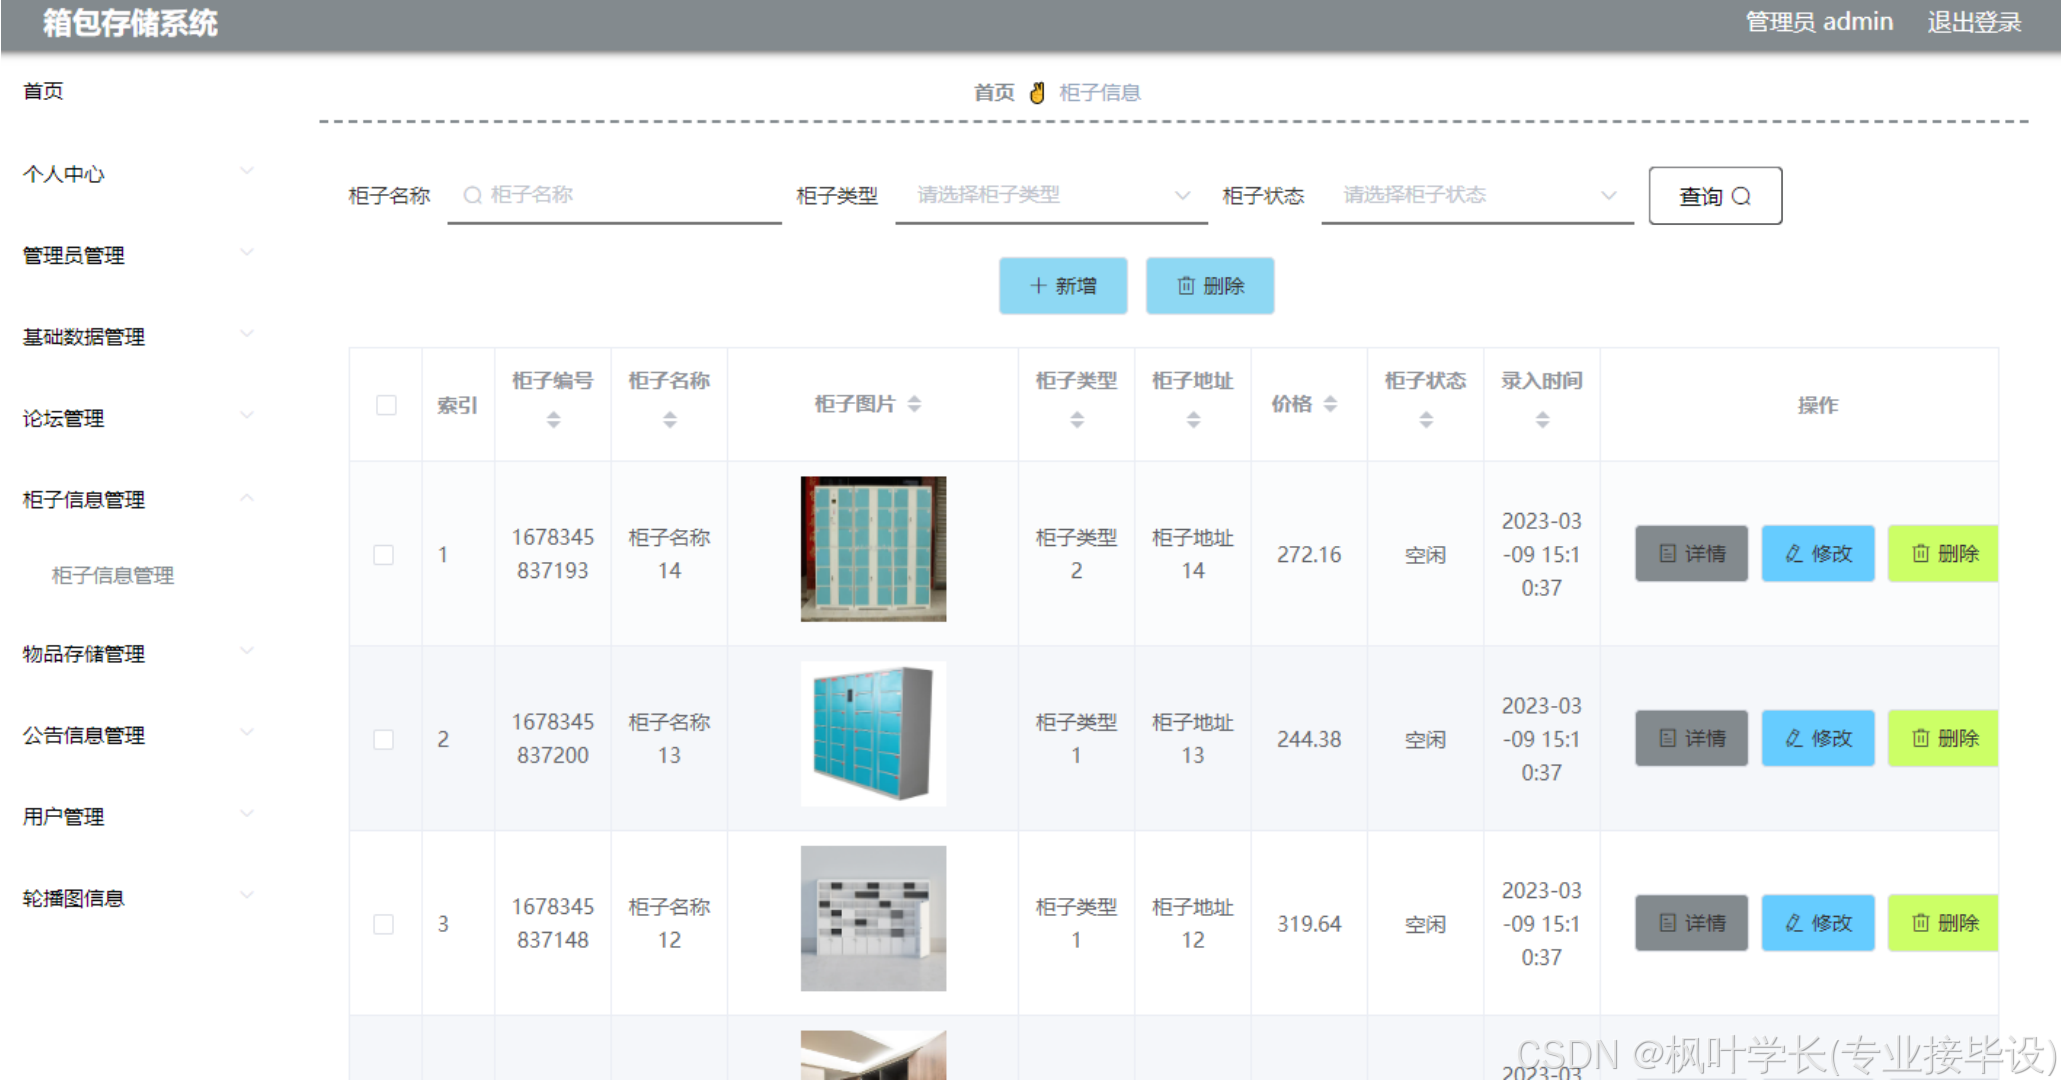
Task: Go to 首页 in the sidebar
Action: 43,91
